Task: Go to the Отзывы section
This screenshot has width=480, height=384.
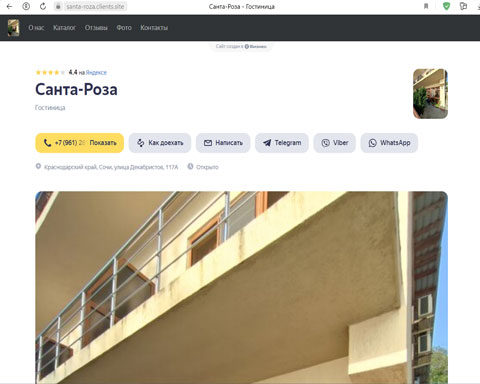Action: click(x=96, y=28)
